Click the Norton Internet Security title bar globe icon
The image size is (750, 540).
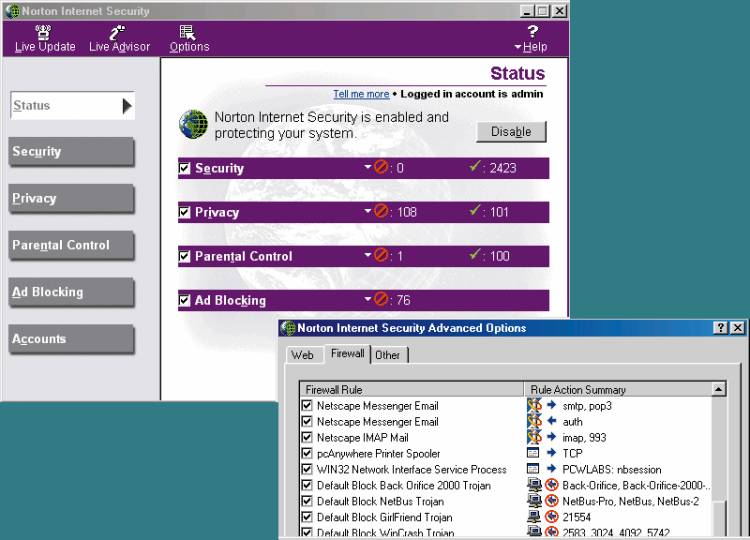click(x=12, y=11)
